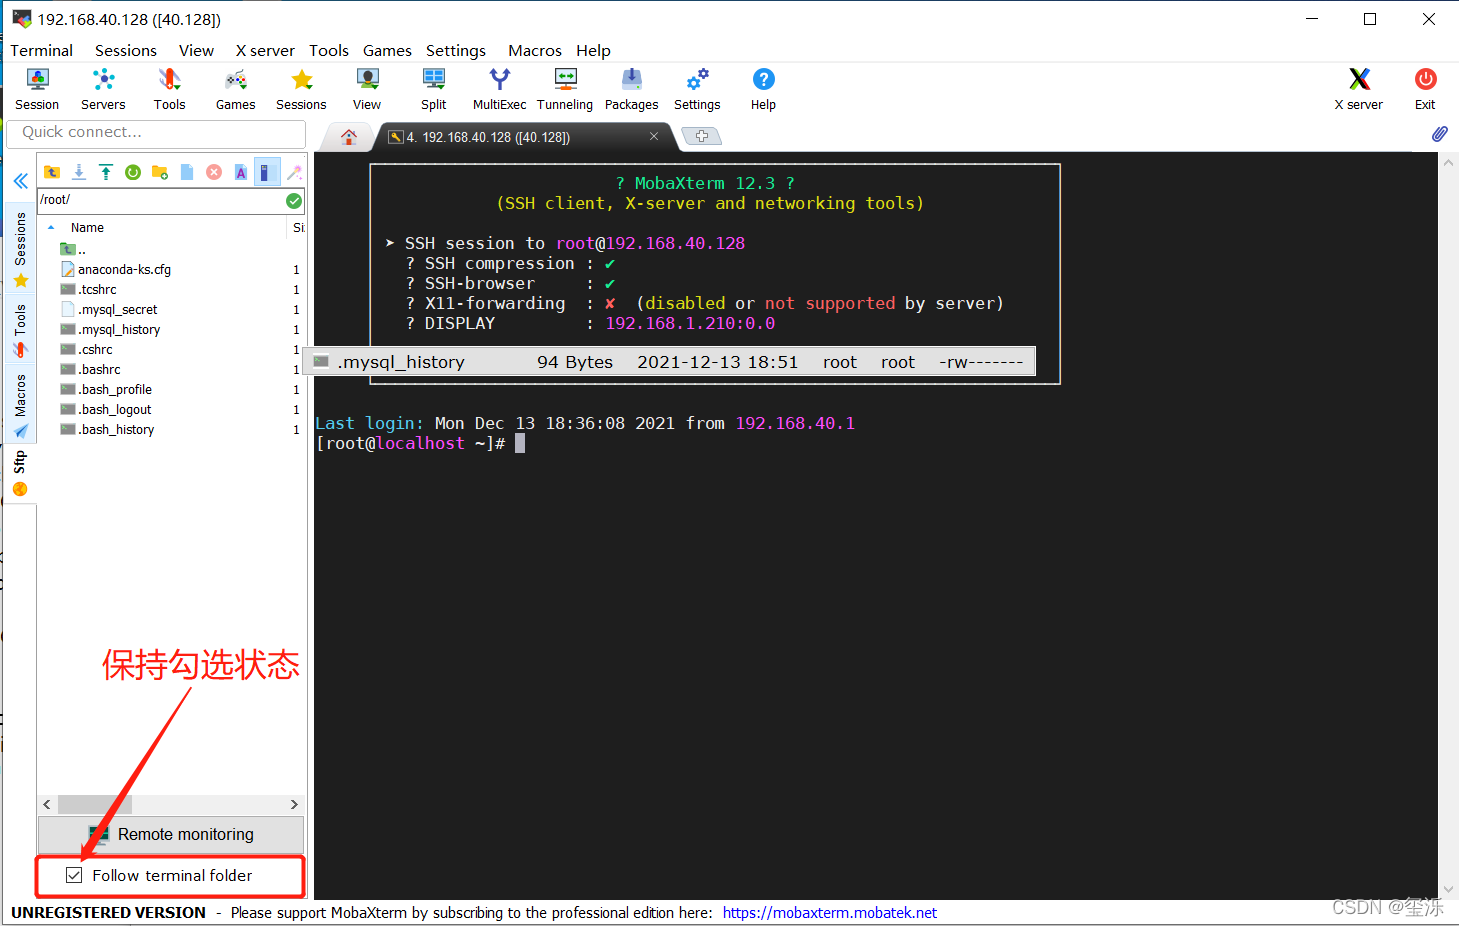Start the X server toolbar icon
Screen dimensions: 1459x926
coord(1359,89)
